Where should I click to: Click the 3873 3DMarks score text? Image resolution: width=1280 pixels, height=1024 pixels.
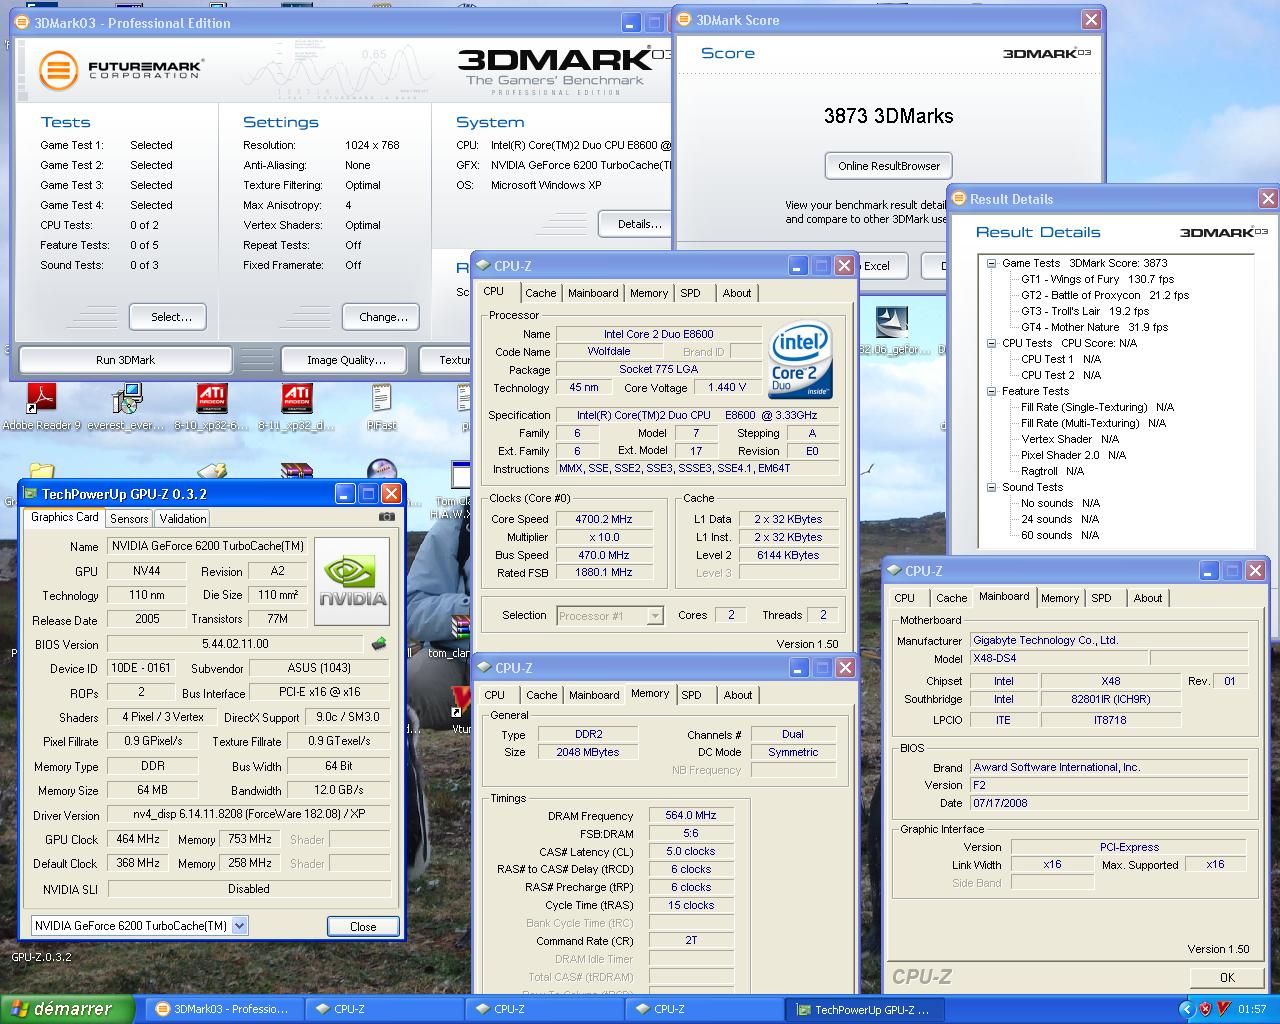click(888, 116)
